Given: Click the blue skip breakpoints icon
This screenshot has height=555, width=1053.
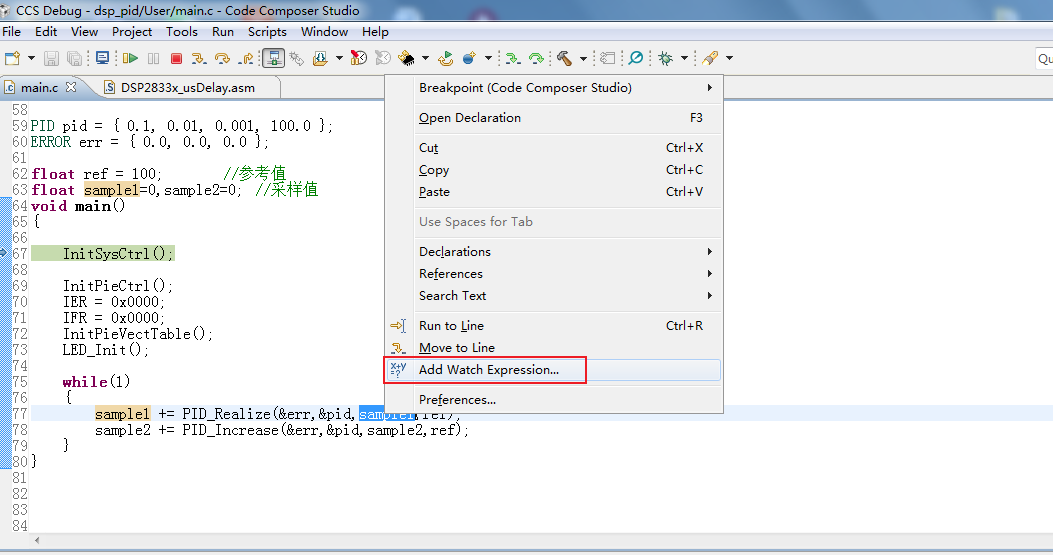Looking at the screenshot, I should tap(635, 58).
